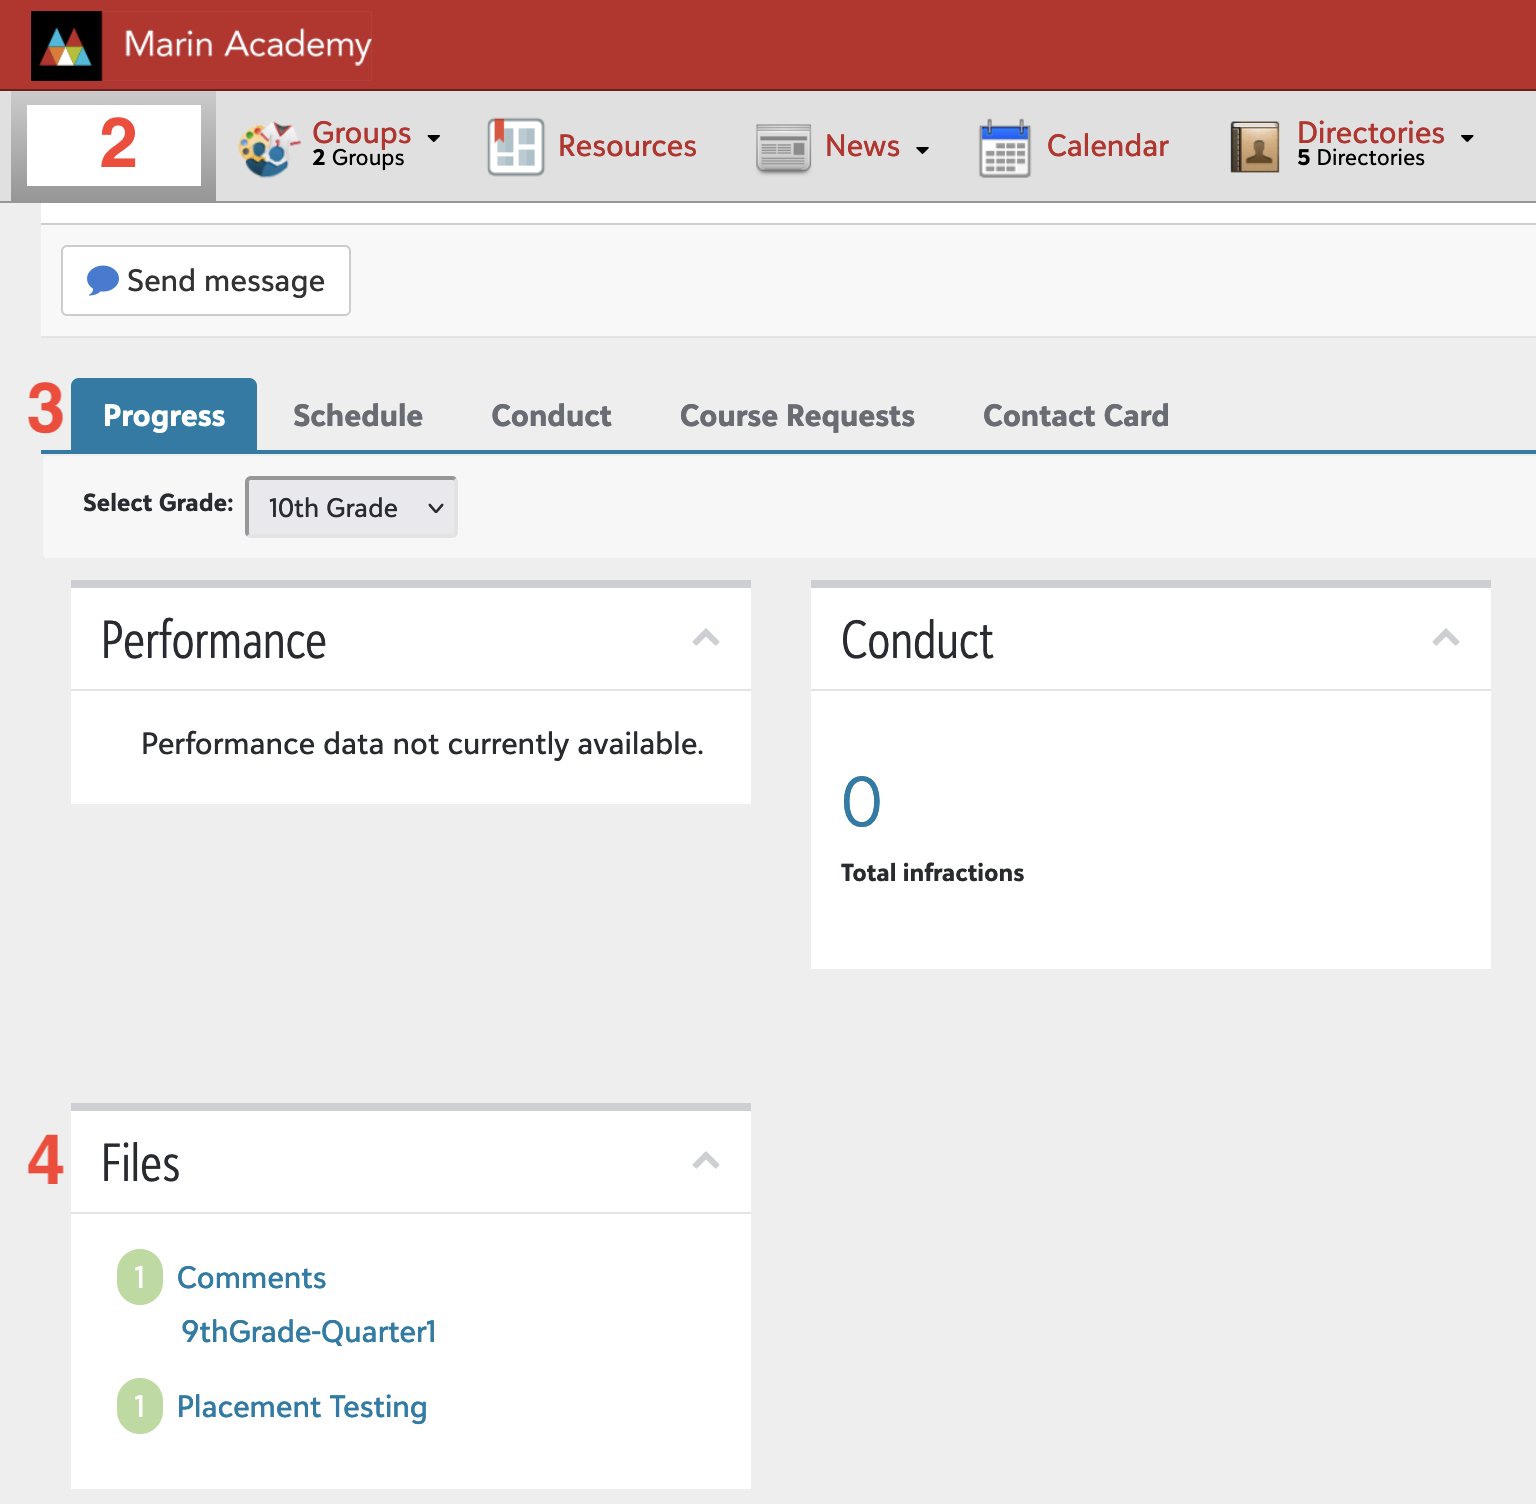Click the News newspaper icon
This screenshot has width=1536, height=1504.
coord(783,148)
